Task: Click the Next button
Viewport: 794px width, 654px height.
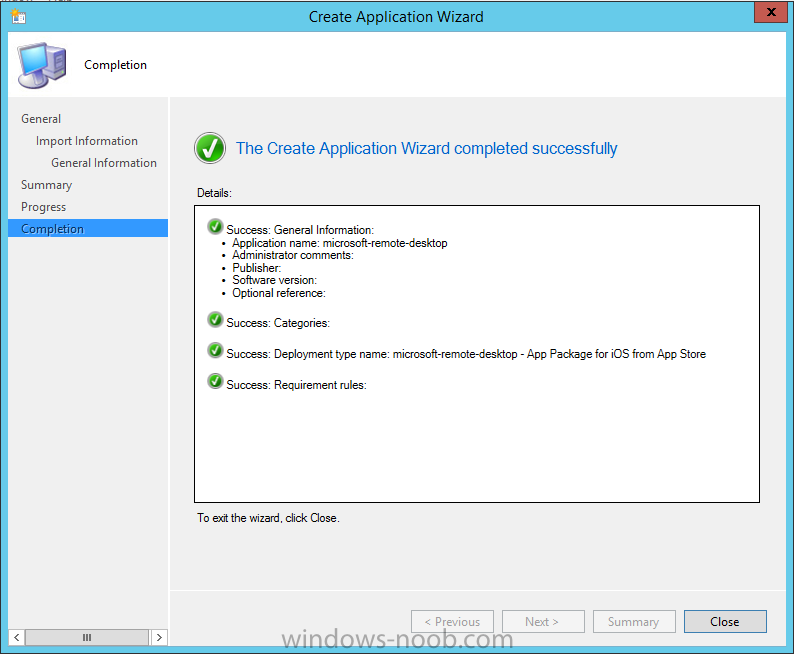Action: pos(543,621)
